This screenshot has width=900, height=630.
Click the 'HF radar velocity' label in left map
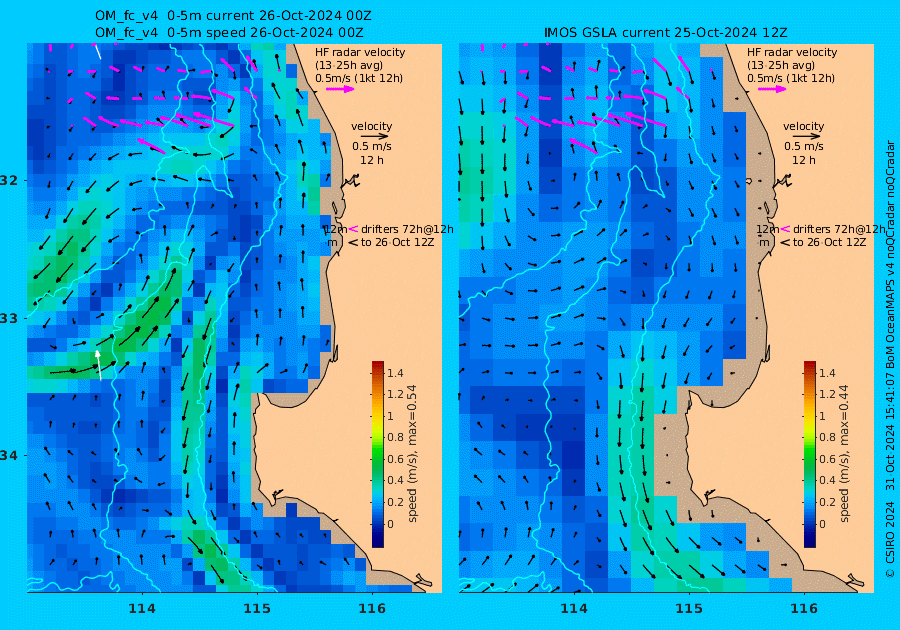tap(360, 52)
